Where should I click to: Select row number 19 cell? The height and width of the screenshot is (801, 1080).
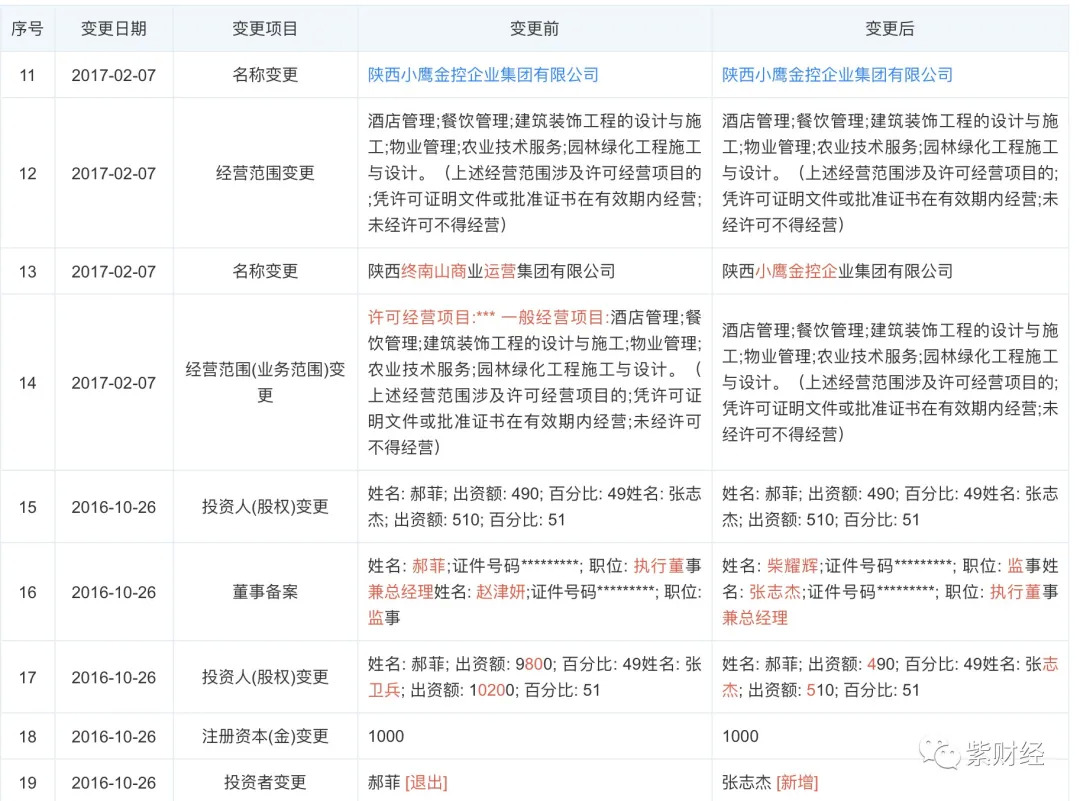[x=28, y=783]
